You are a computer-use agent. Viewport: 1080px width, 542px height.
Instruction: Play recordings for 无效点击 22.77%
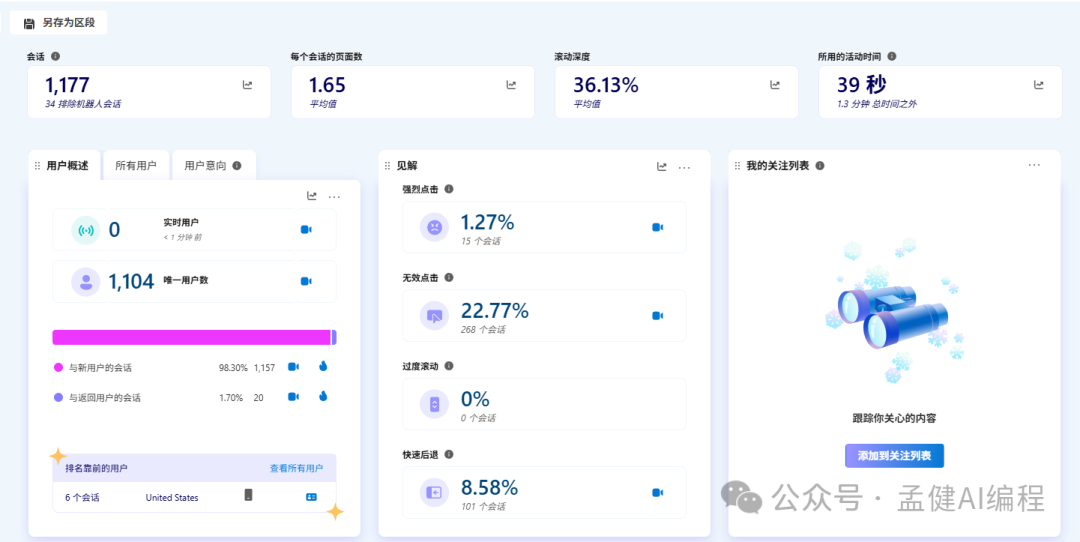[x=658, y=315]
